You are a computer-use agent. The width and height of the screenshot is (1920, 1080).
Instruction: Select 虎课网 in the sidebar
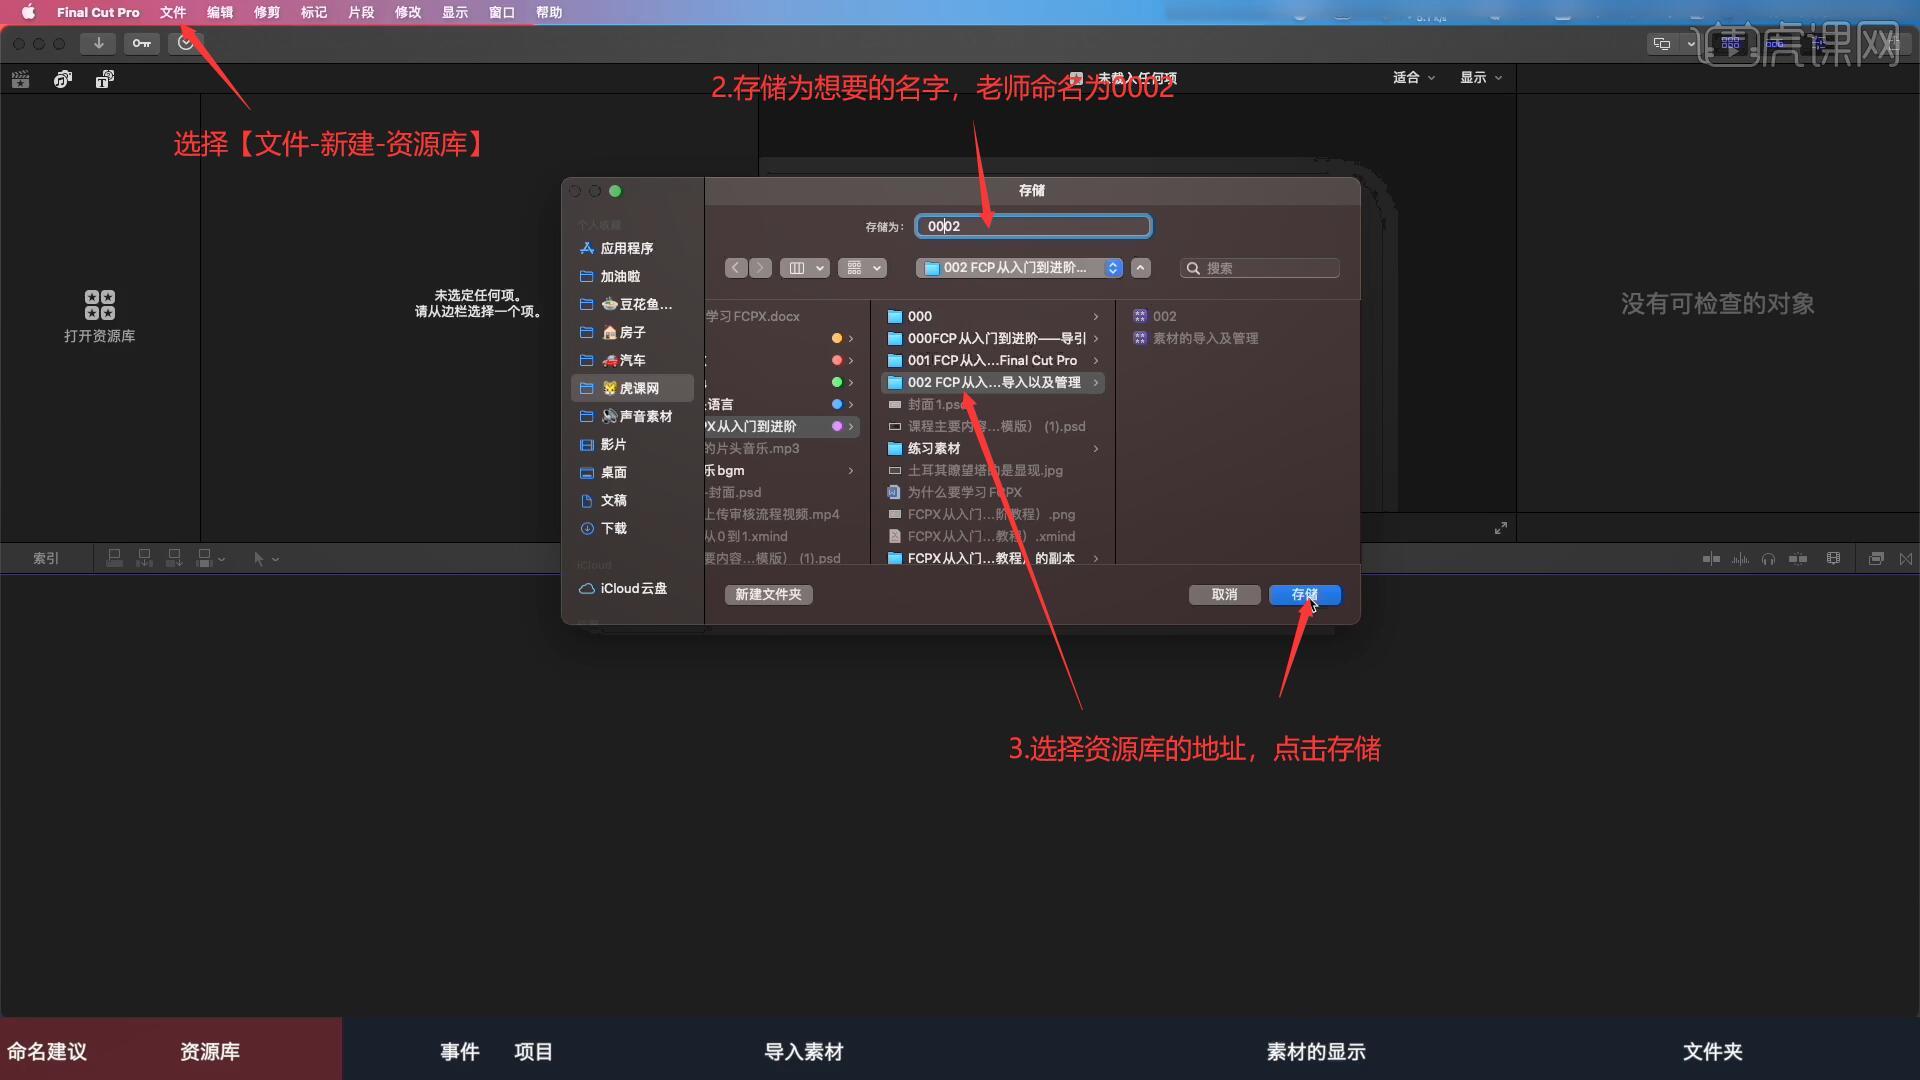(632, 388)
